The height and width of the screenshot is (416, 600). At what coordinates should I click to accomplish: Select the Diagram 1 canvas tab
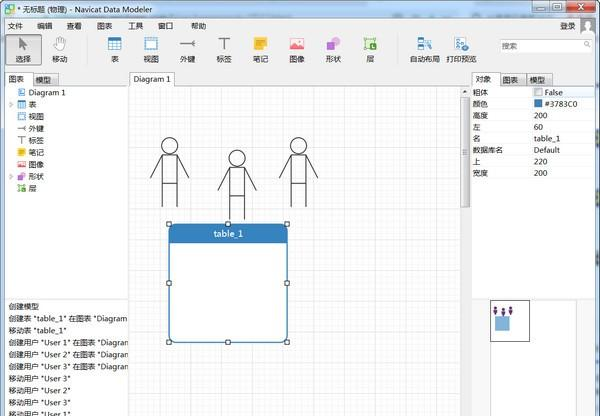point(152,79)
